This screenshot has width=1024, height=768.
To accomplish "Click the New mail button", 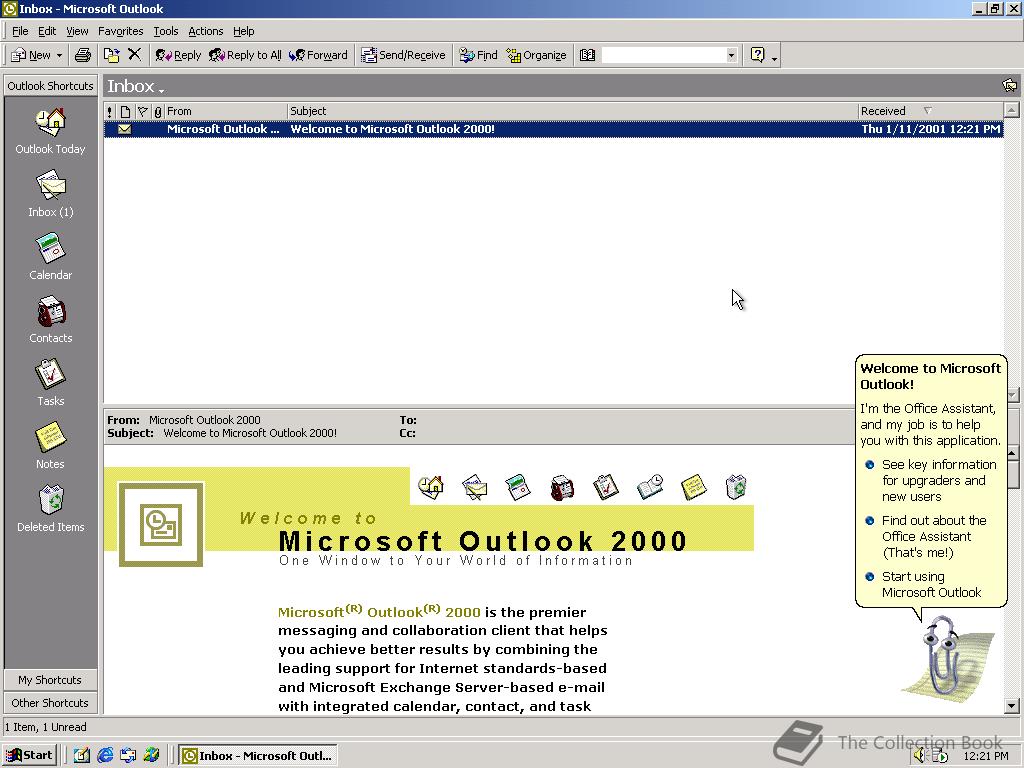I will (x=31, y=55).
